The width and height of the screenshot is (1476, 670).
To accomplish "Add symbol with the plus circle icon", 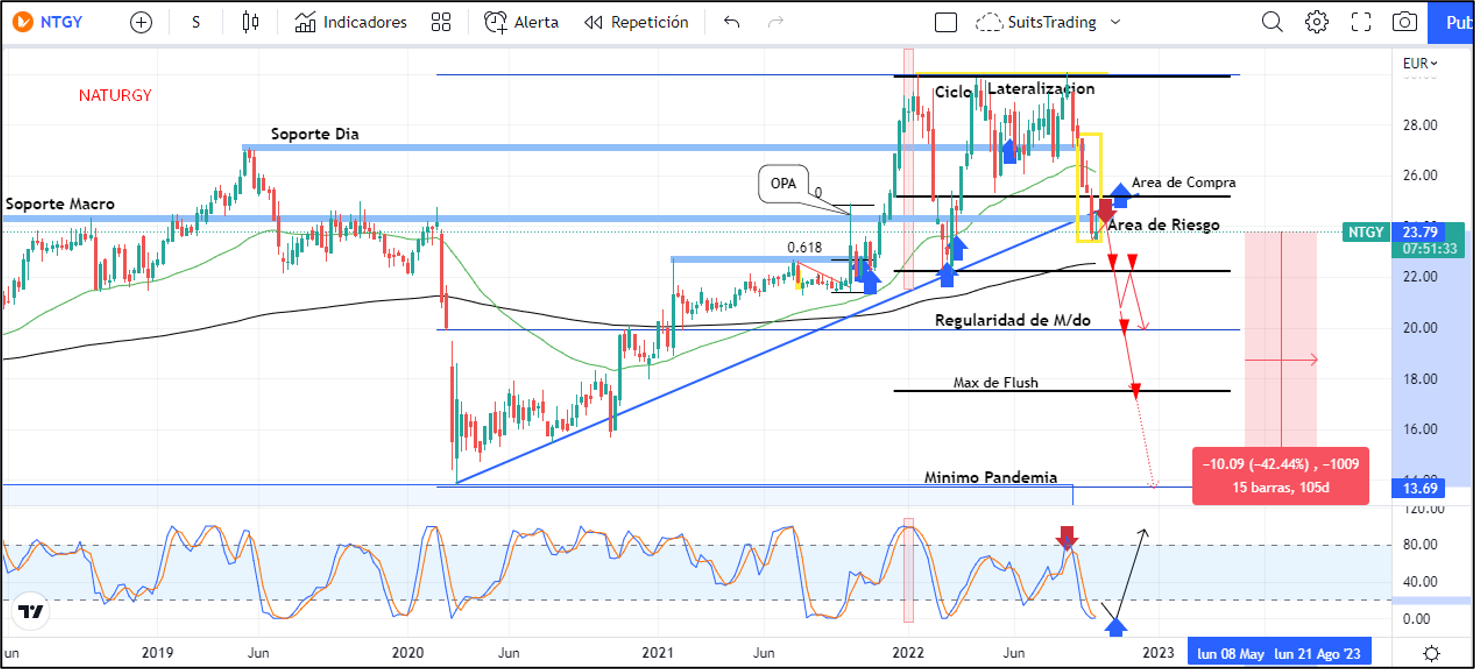I will point(141,22).
